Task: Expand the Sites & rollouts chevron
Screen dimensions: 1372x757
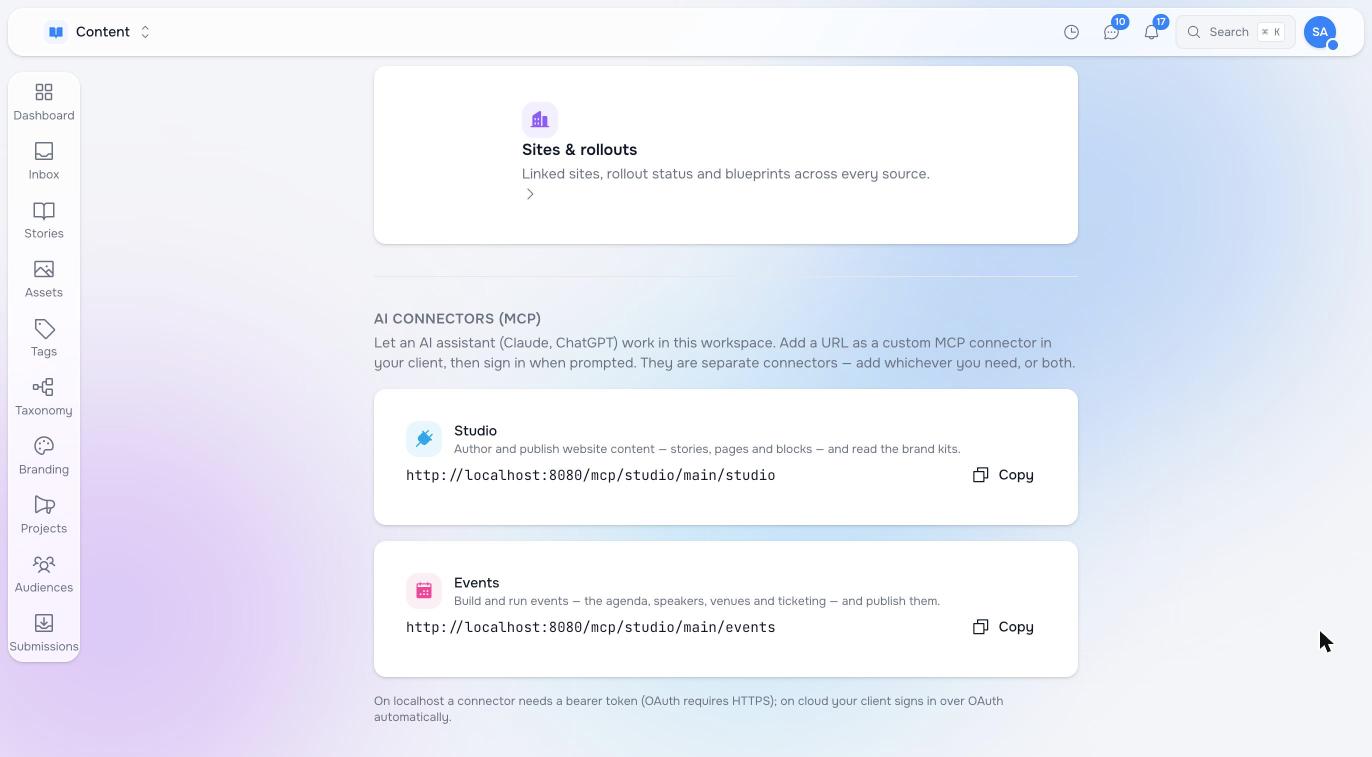Action: 530,194
